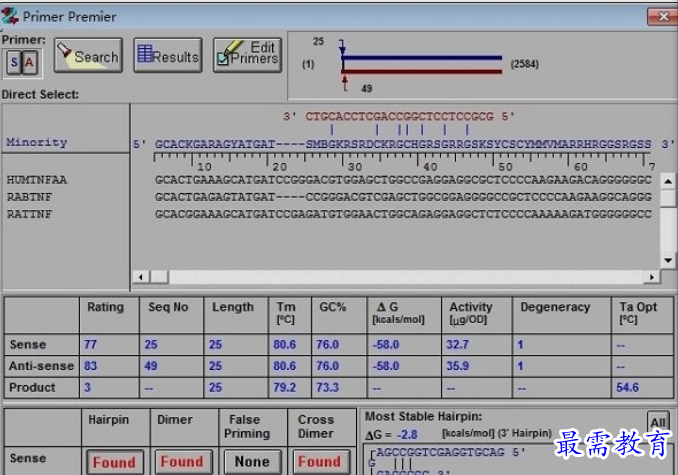678x475 pixels.
Task: Click the Sense ΔG value -58.0
Action: 386,344
